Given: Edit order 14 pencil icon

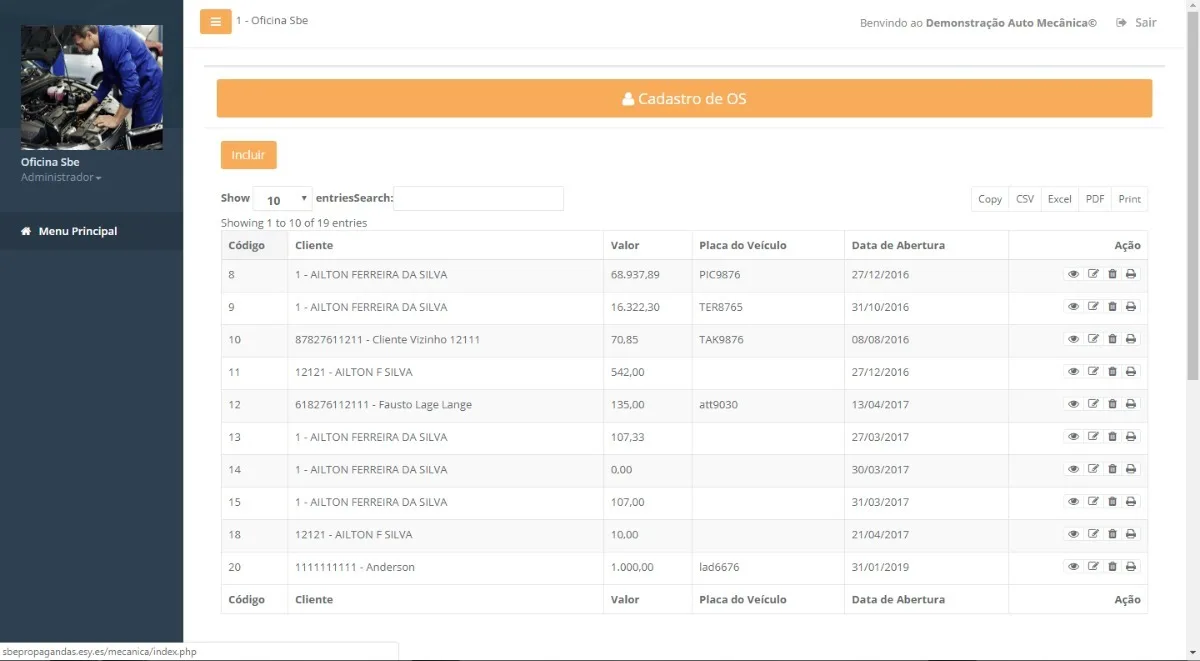Looking at the screenshot, I should tap(1093, 469).
